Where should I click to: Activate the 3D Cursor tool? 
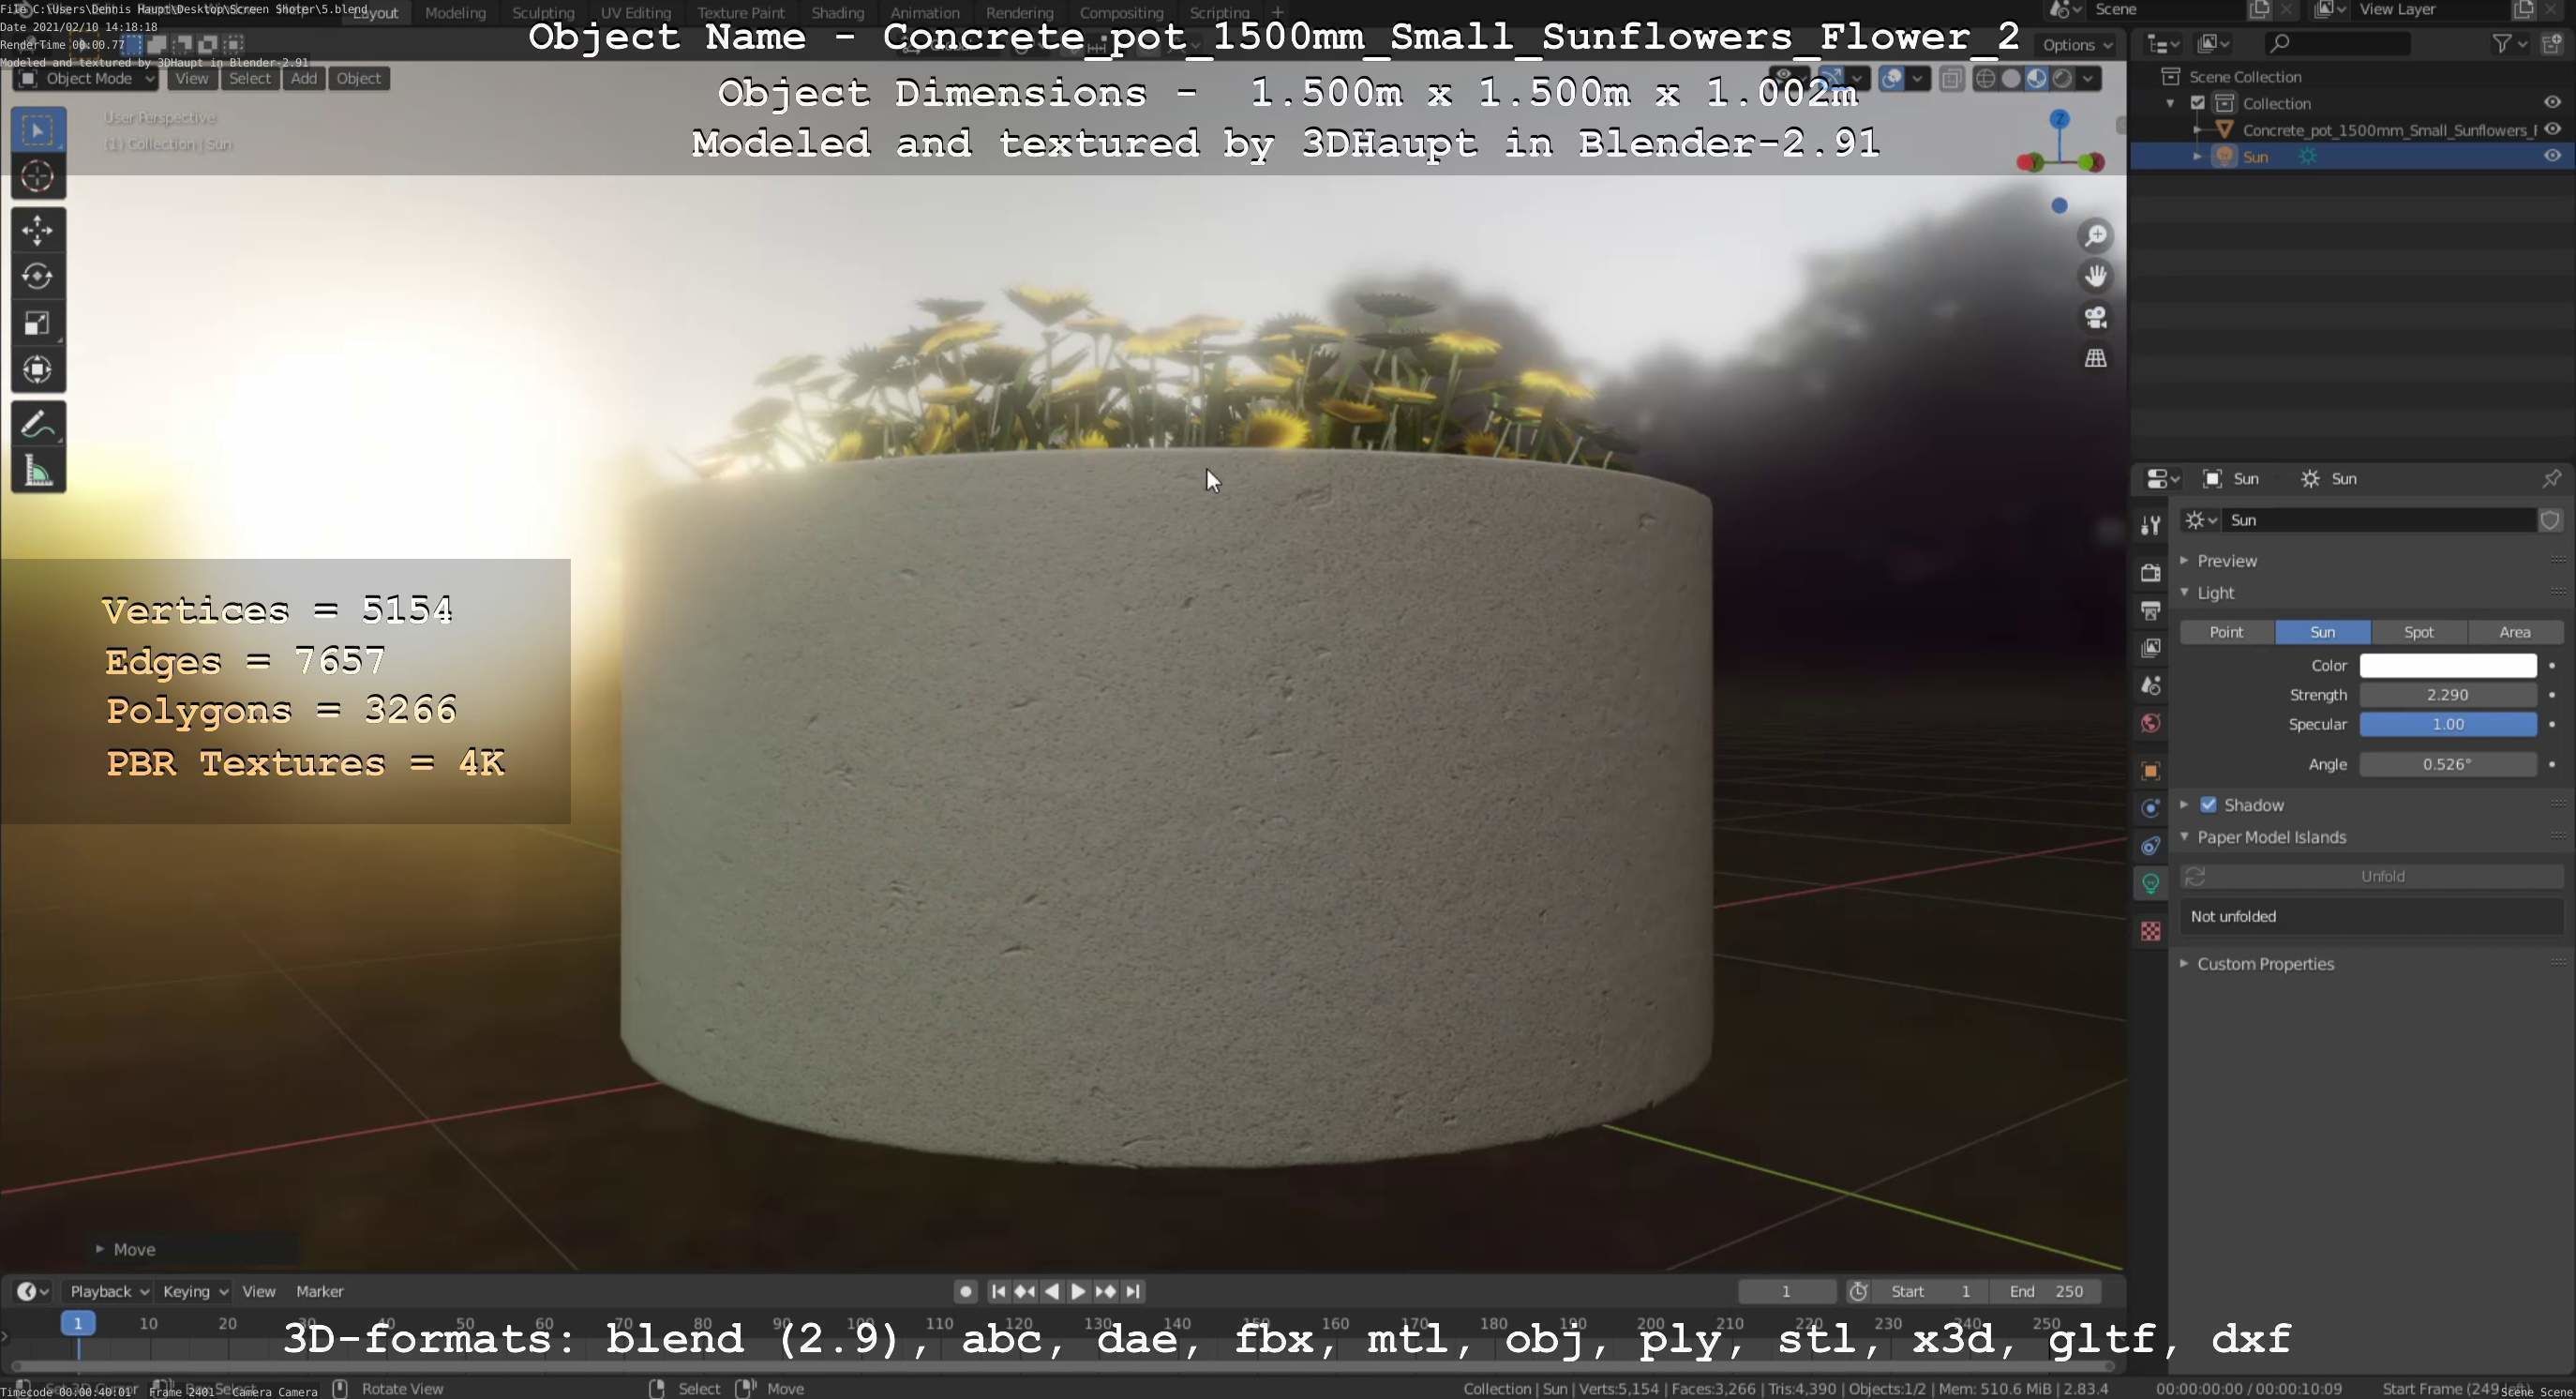pyautogui.click(x=38, y=177)
